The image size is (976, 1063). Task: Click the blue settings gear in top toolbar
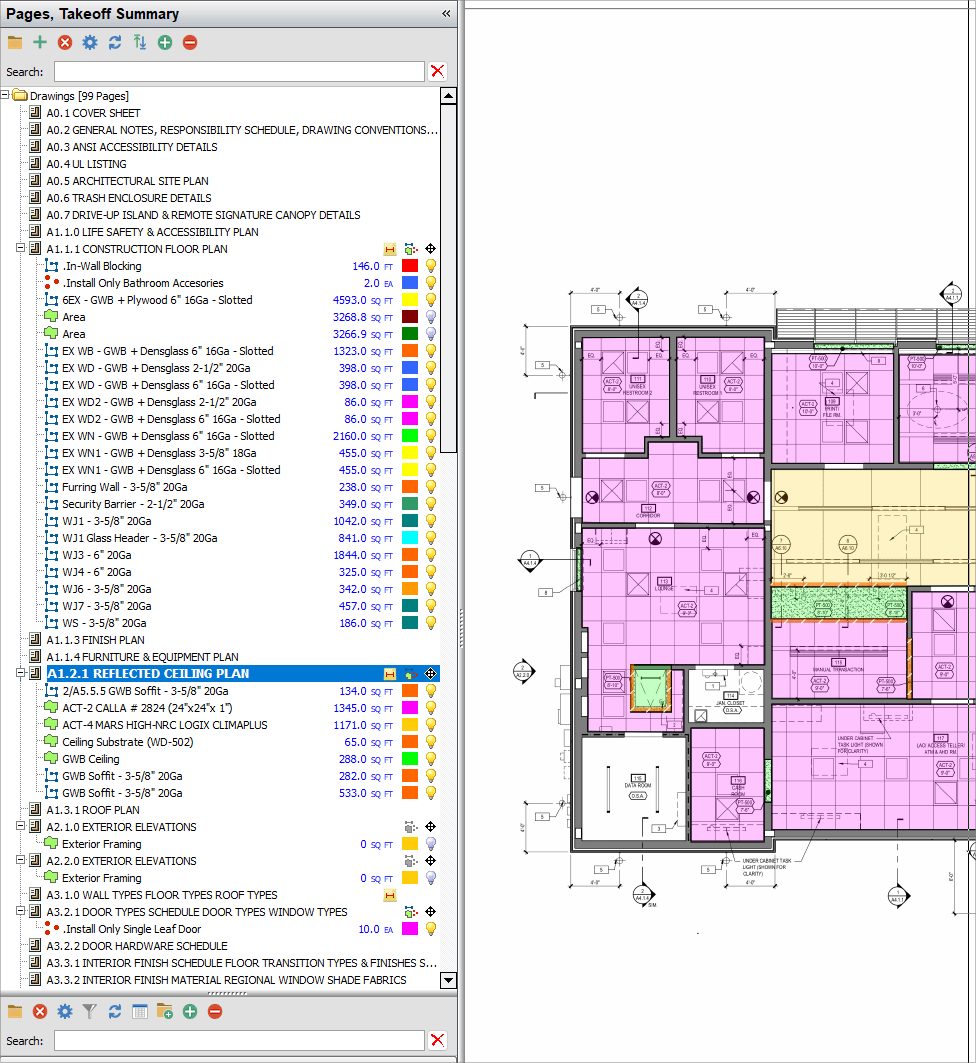90,42
